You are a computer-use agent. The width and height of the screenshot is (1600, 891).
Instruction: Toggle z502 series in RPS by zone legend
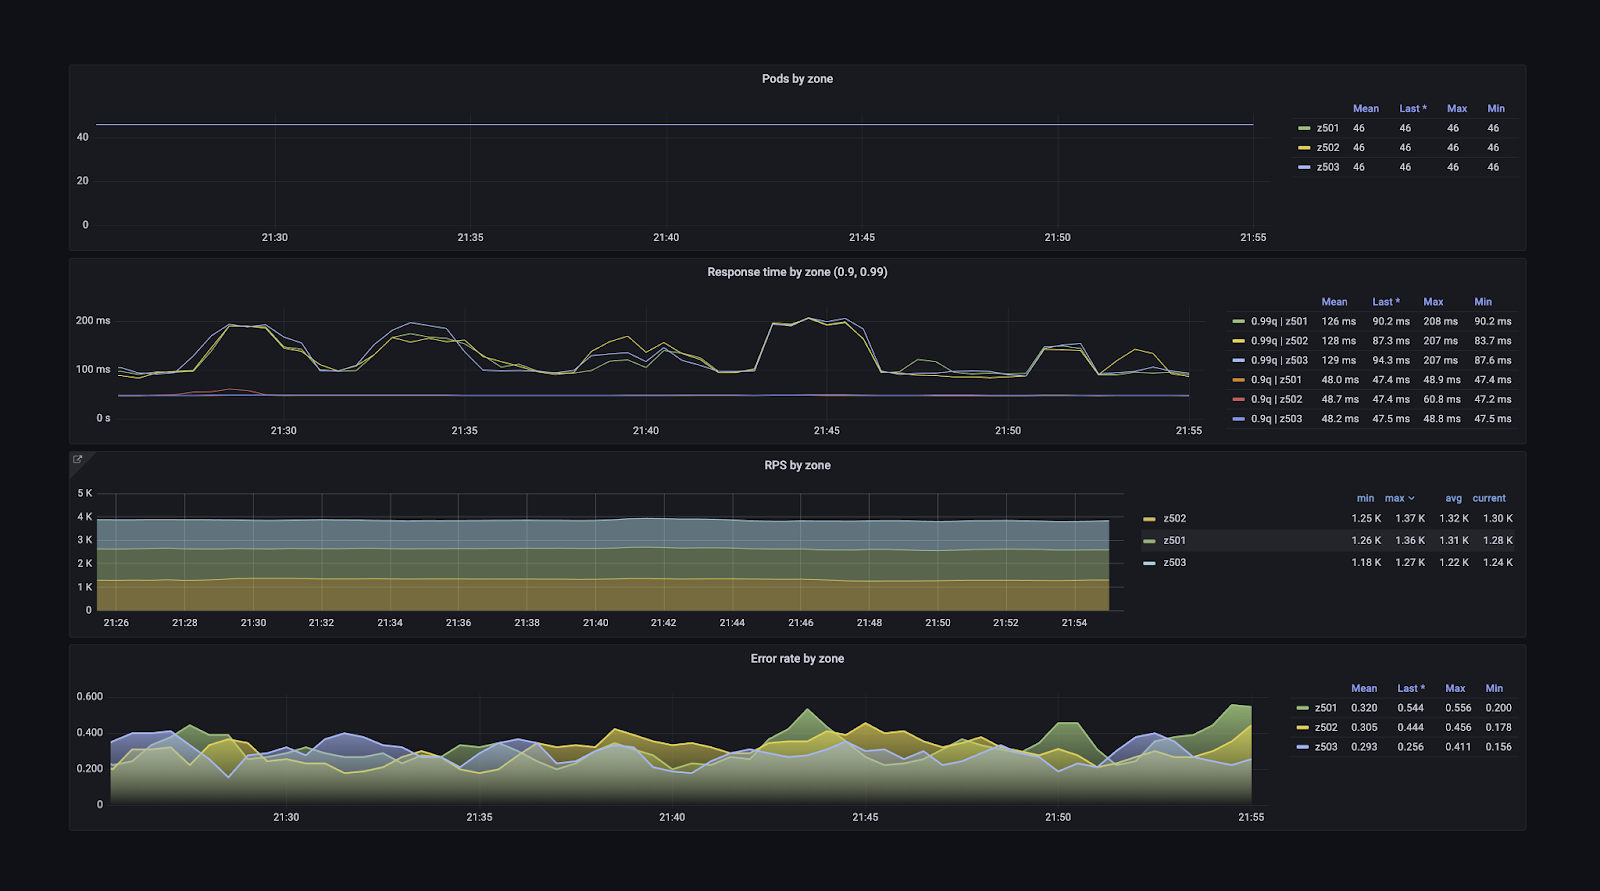[1174, 518]
